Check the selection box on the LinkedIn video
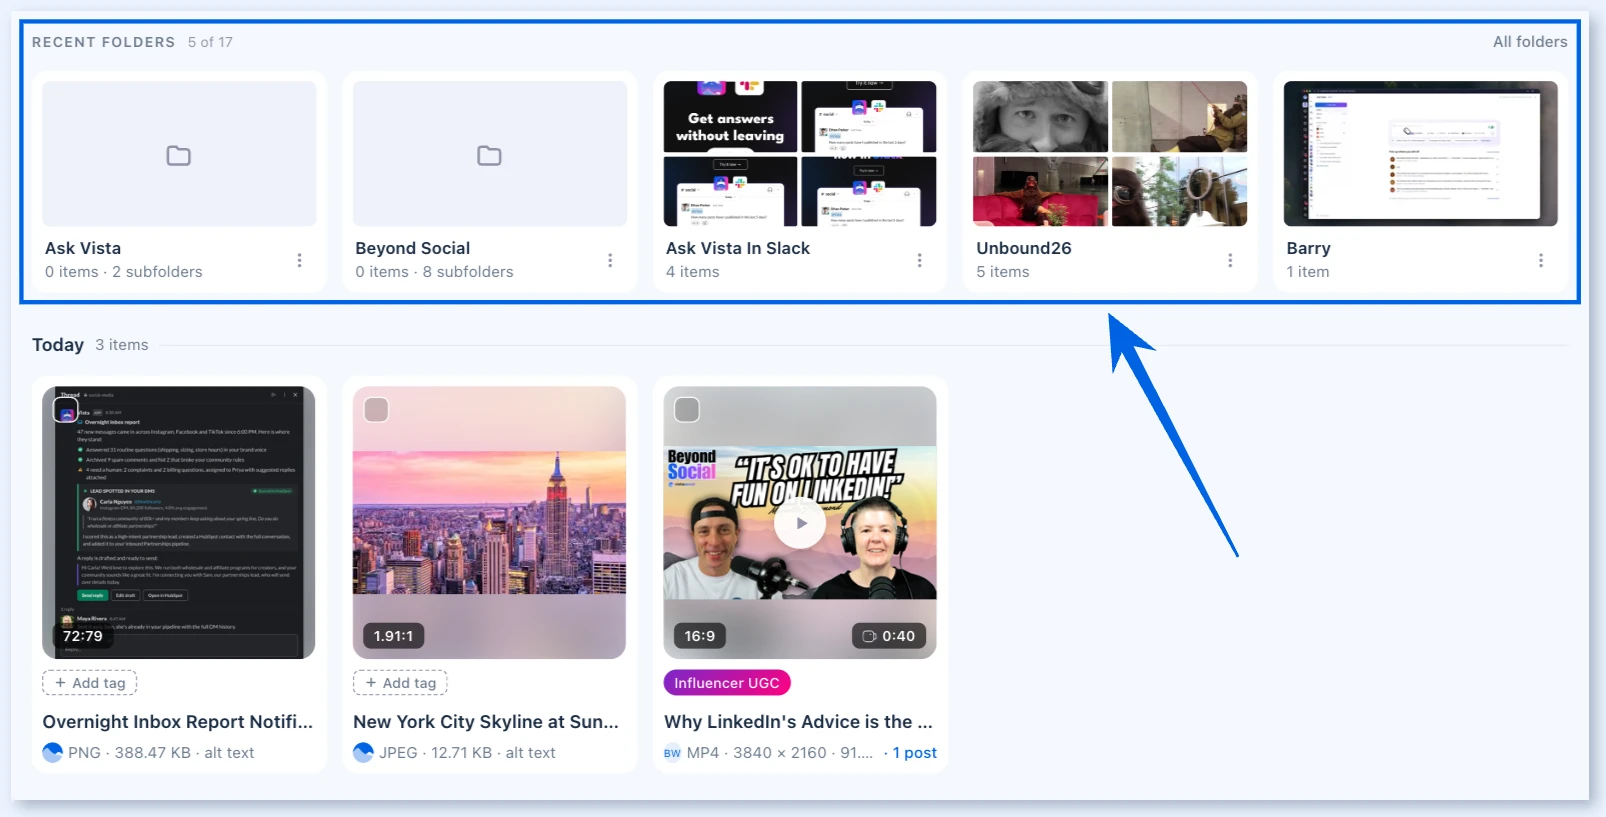 [x=687, y=410]
